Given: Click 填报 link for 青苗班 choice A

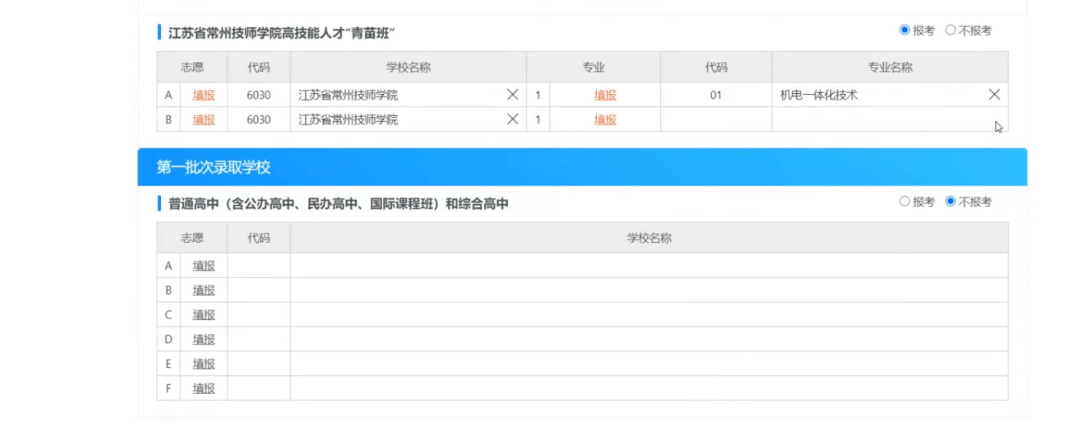Looking at the screenshot, I should [204, 95].
